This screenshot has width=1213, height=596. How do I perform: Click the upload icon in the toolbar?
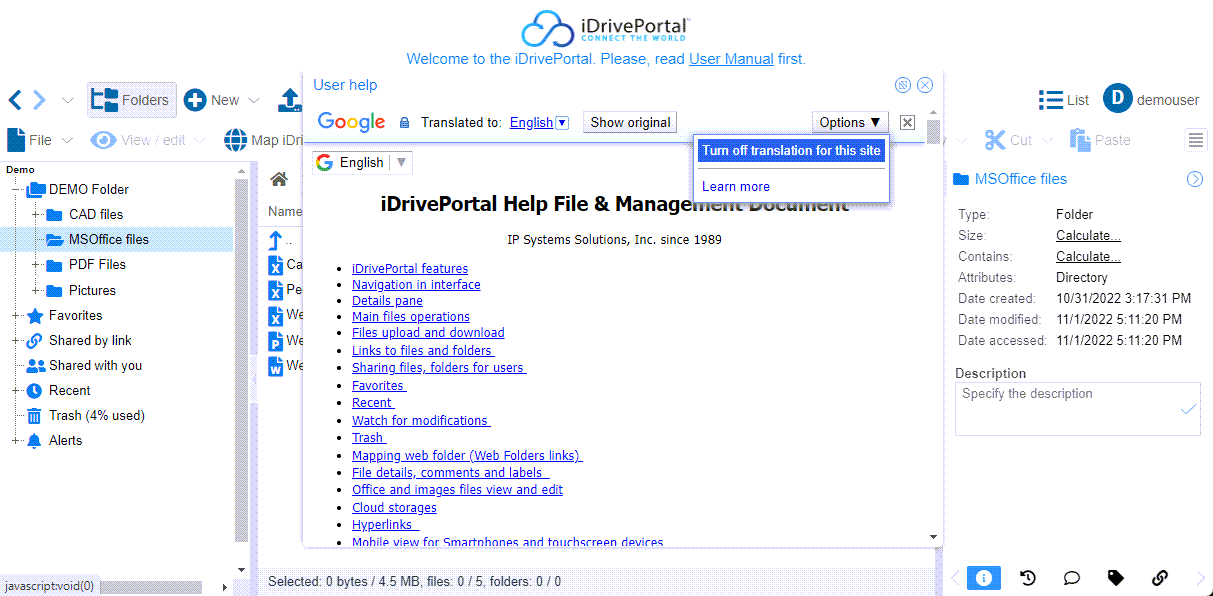tap(289, 100)
